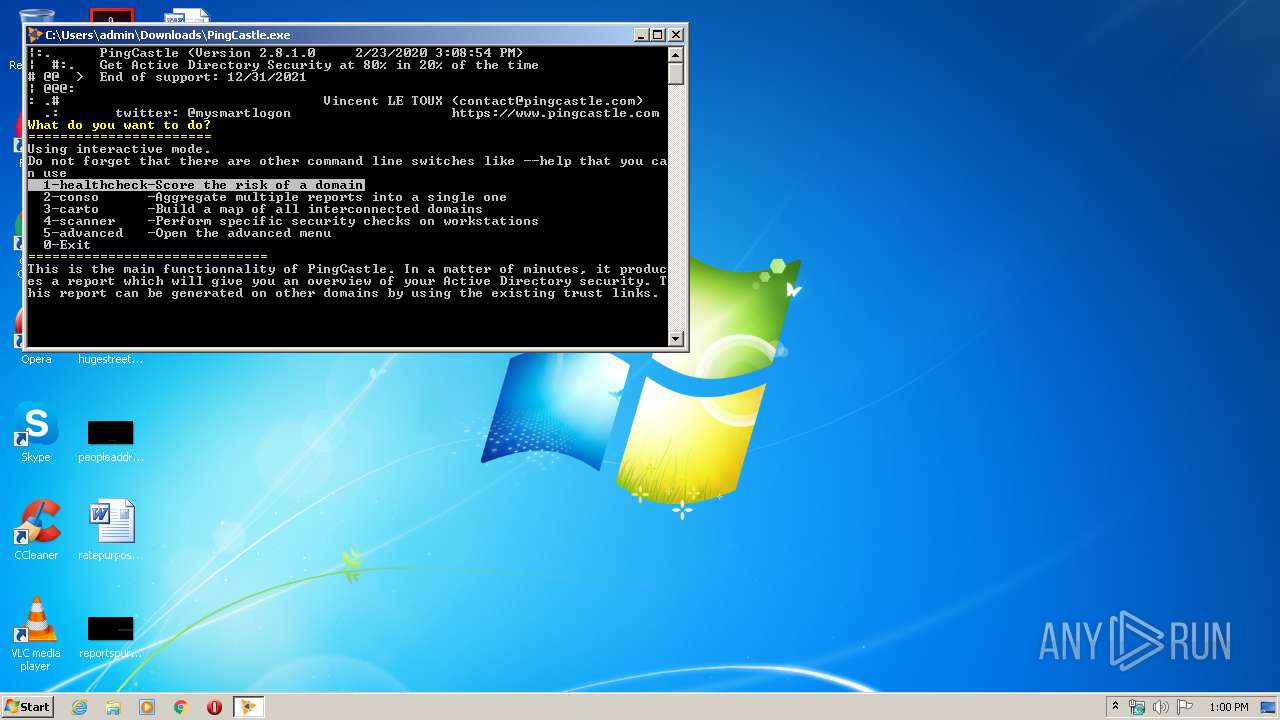This screenshot has width=1280, height=720.
Task: Click the scrollbar up arrow in console
Action: click(676, 55)
